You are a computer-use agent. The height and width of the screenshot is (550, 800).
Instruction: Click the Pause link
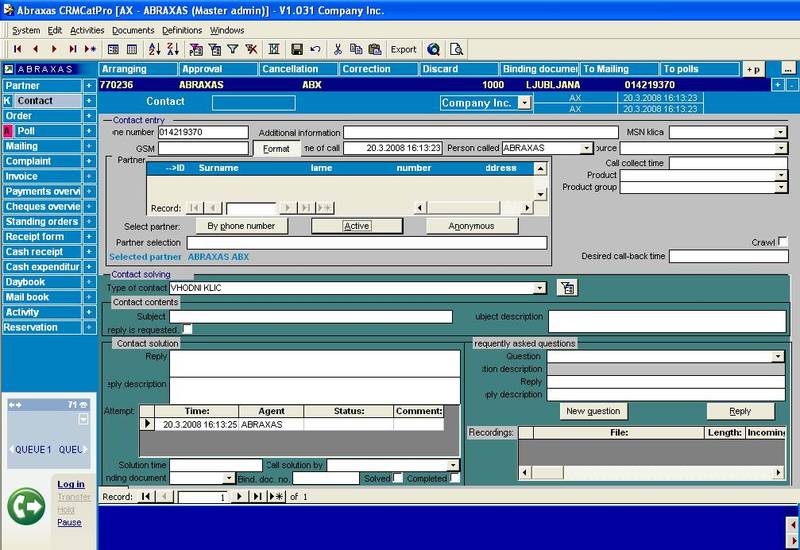tap(69, 522)
